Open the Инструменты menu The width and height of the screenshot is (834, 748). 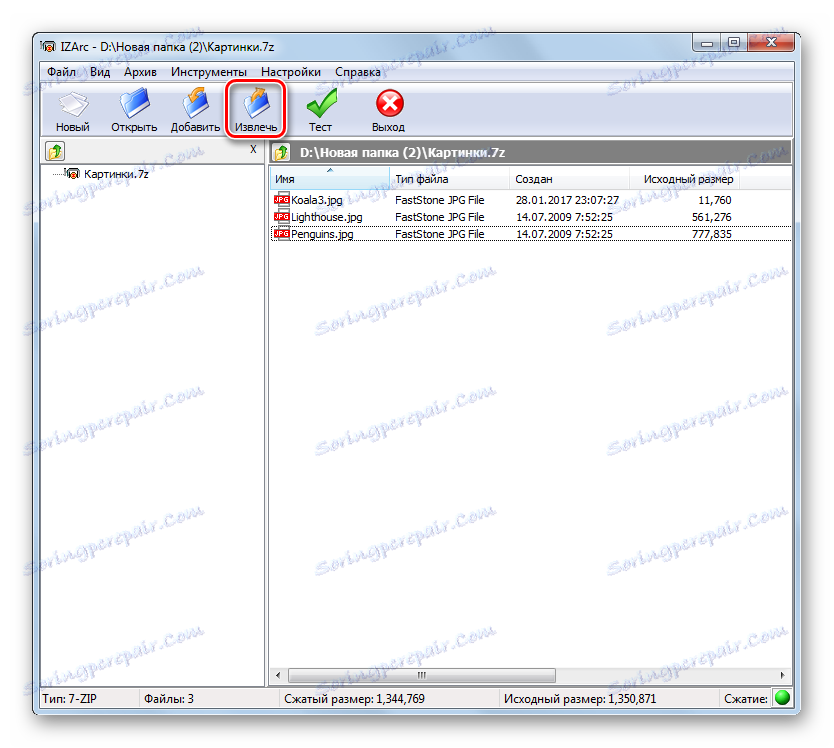[x=208, y=72]
